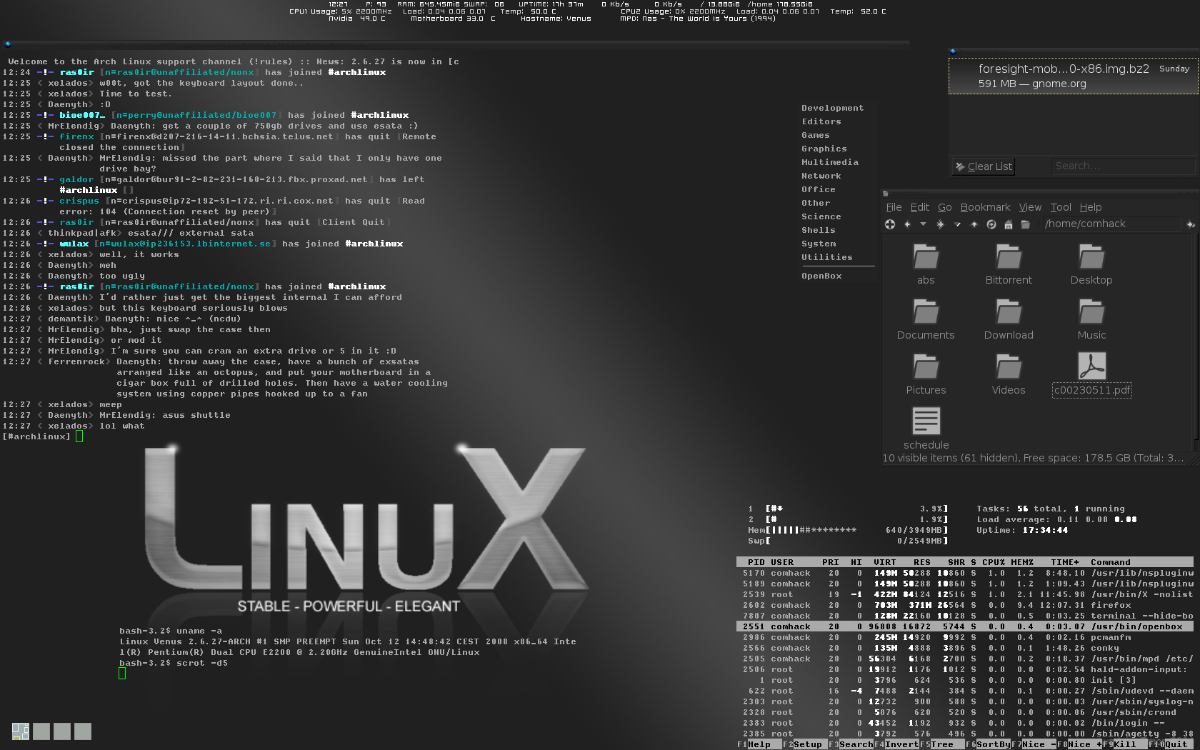This screenshot has width=1200, height=750.
Task: Open the Tool menu in file manager
Action: click(1061, 207)
